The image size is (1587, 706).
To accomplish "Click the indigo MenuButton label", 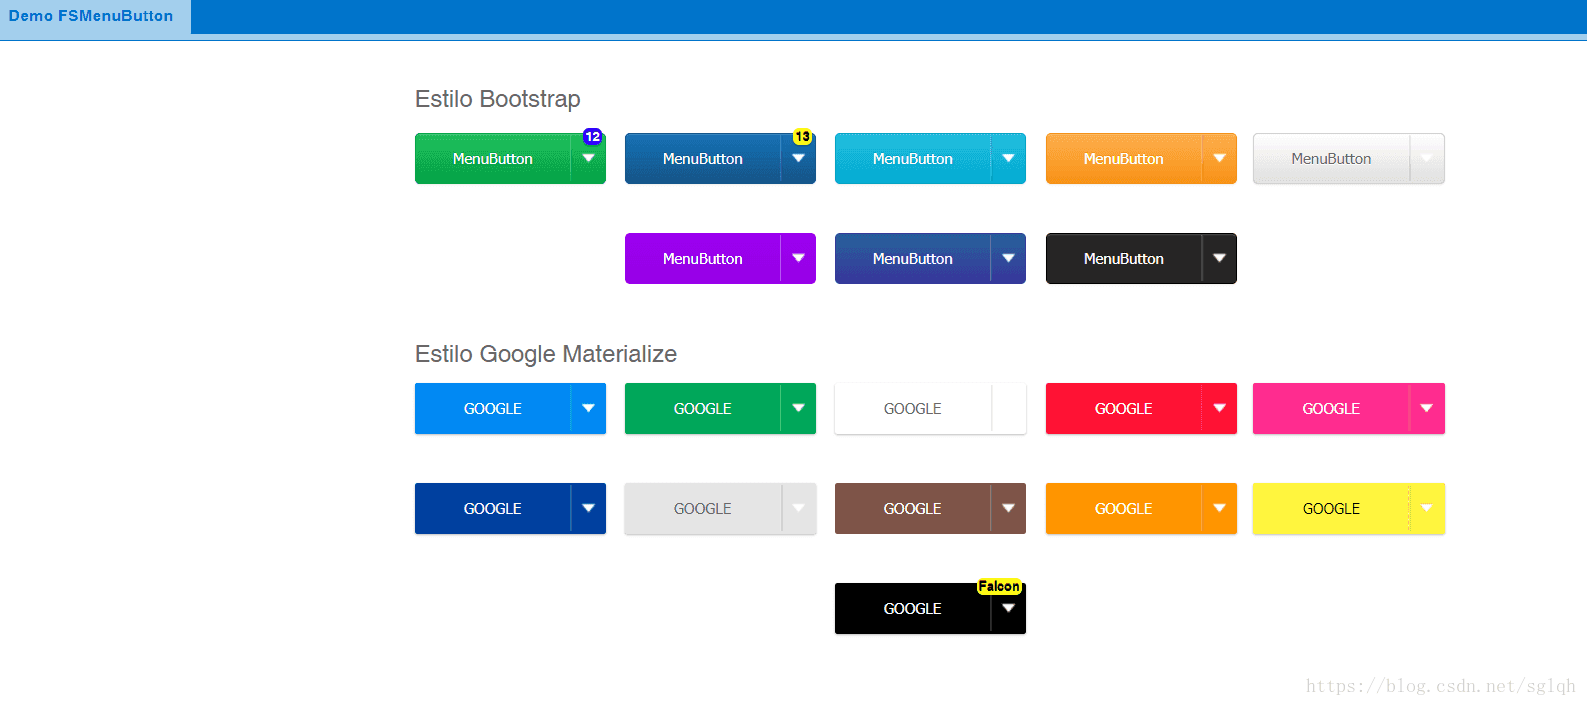I will click(912, 259).
